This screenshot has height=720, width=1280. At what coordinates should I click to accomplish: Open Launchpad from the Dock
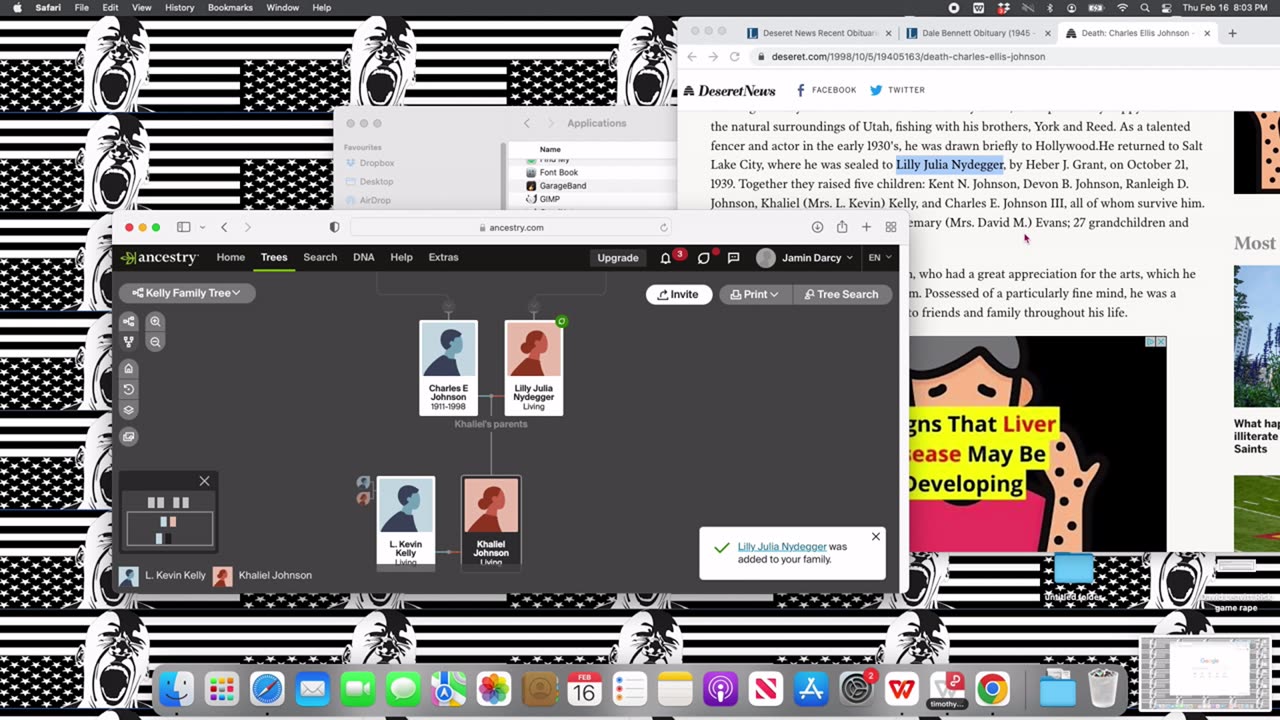[x=221, y=689]
